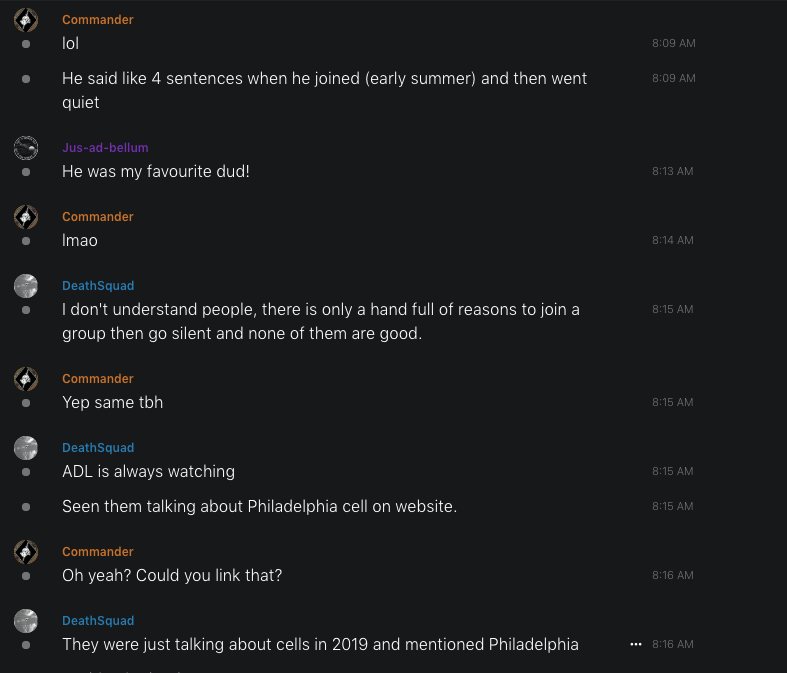Viewport: 787px width, 673px height.
Task: Select the "He was my favourite dud!" message
Action: (155, 172)
